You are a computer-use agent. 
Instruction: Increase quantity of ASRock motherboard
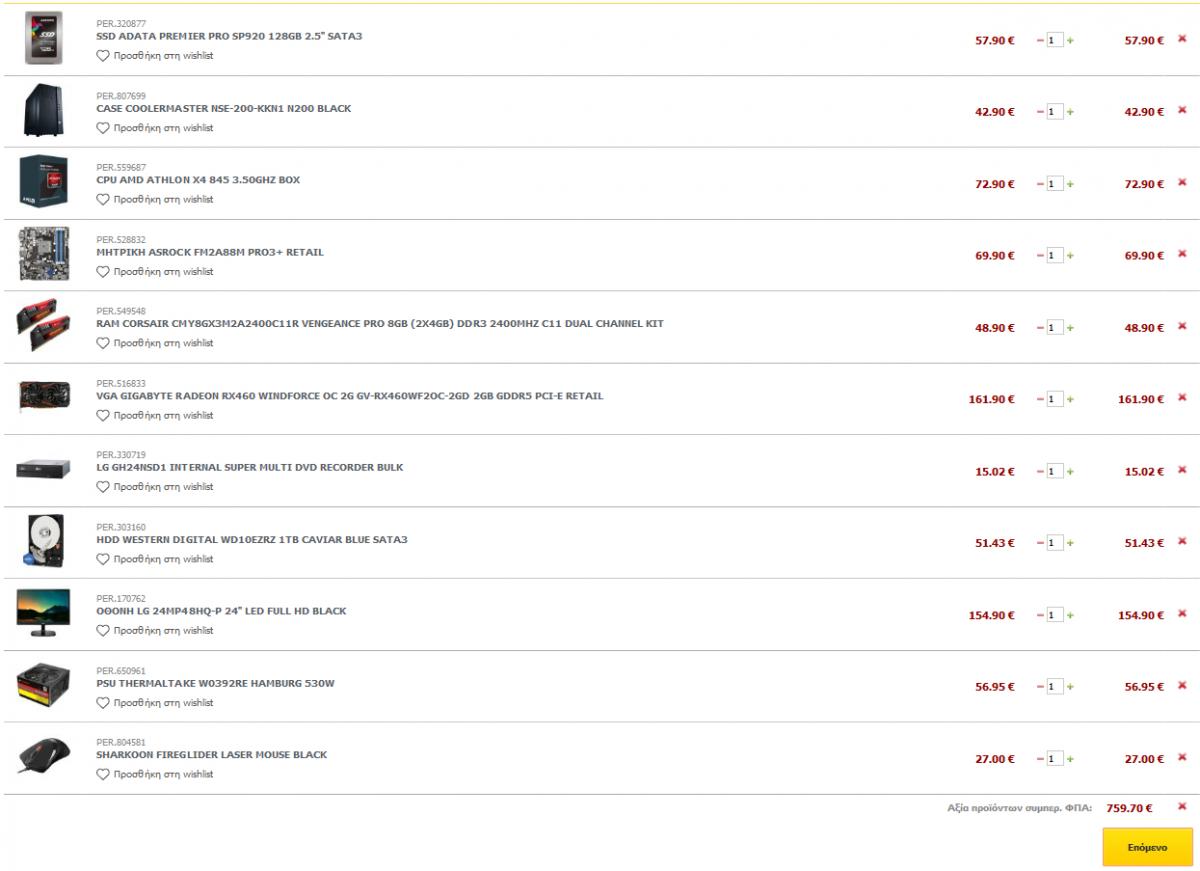[1071, 256]
